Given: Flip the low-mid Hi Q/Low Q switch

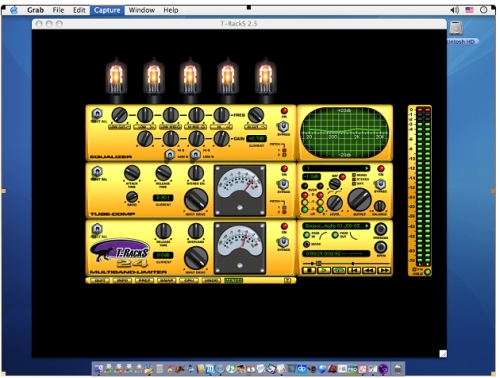Looking at the screenshot, I should (170, 154).
